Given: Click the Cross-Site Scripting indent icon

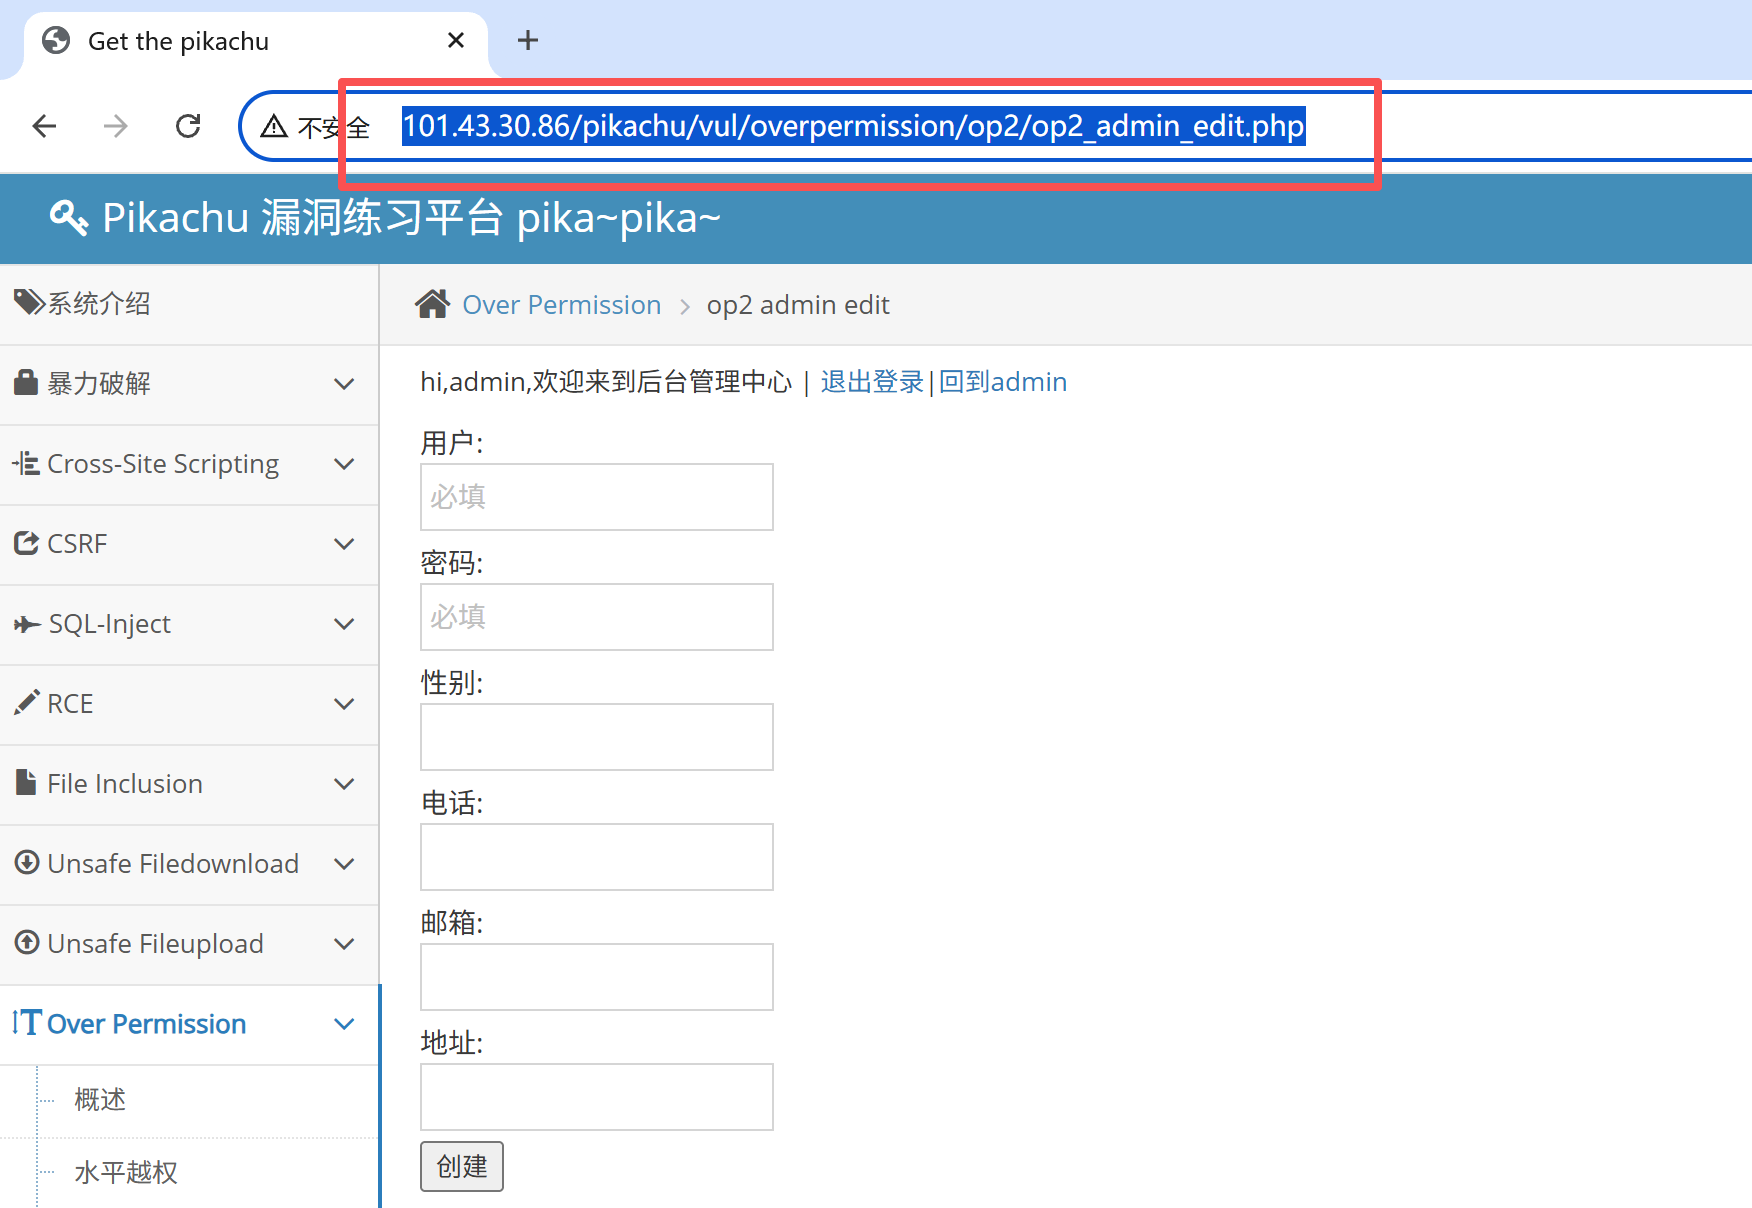Looking at the screenshot, I should [26, 463].
